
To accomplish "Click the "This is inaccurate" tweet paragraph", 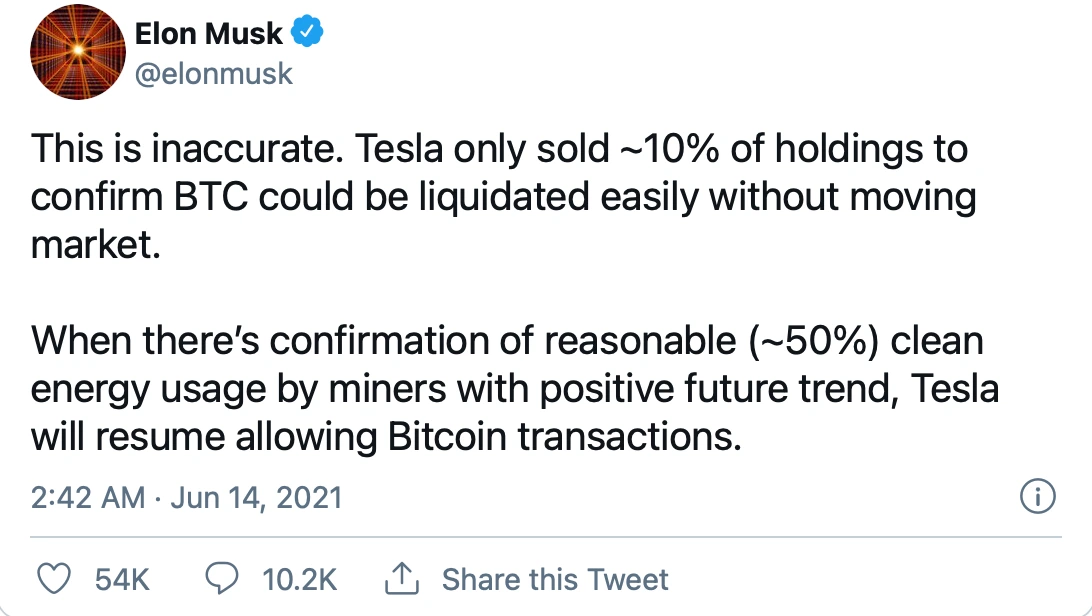I will (x=503, y=196).
